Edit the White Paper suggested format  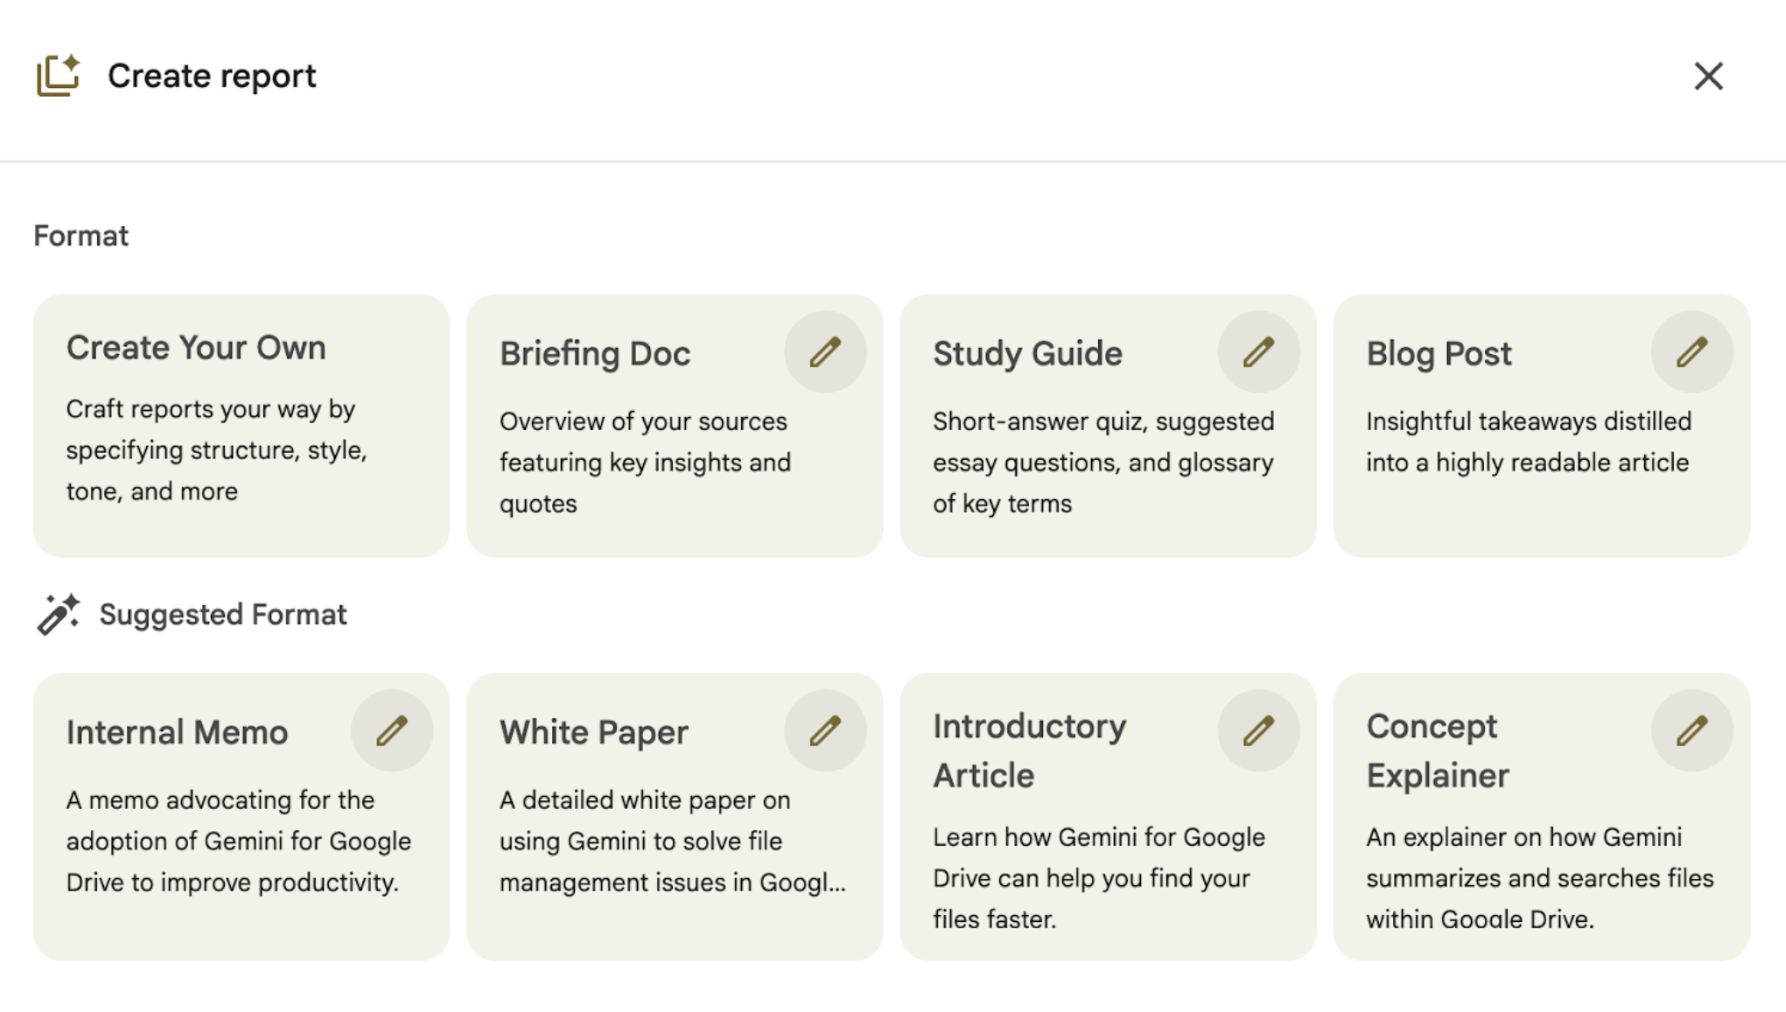click(825, 731)
